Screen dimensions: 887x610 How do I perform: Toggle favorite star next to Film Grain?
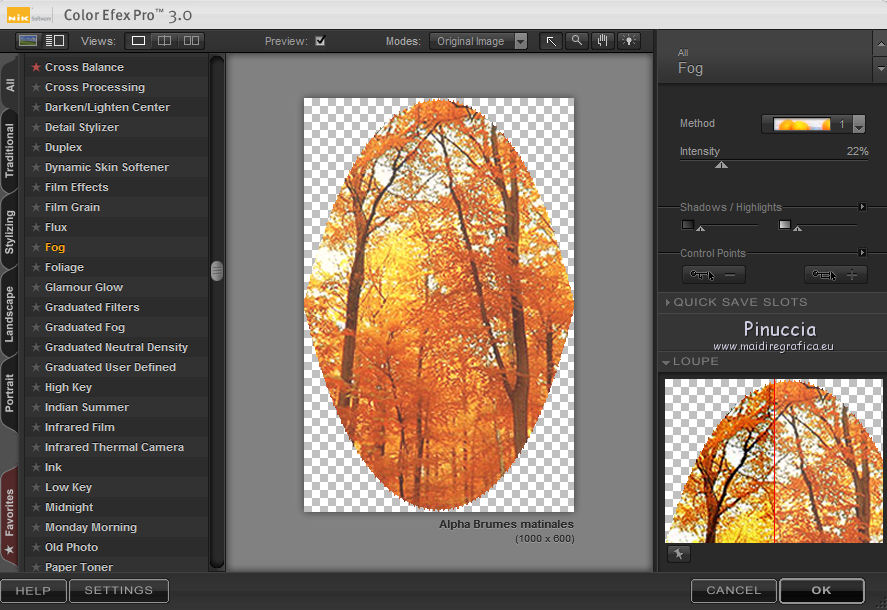coord(36,207)
